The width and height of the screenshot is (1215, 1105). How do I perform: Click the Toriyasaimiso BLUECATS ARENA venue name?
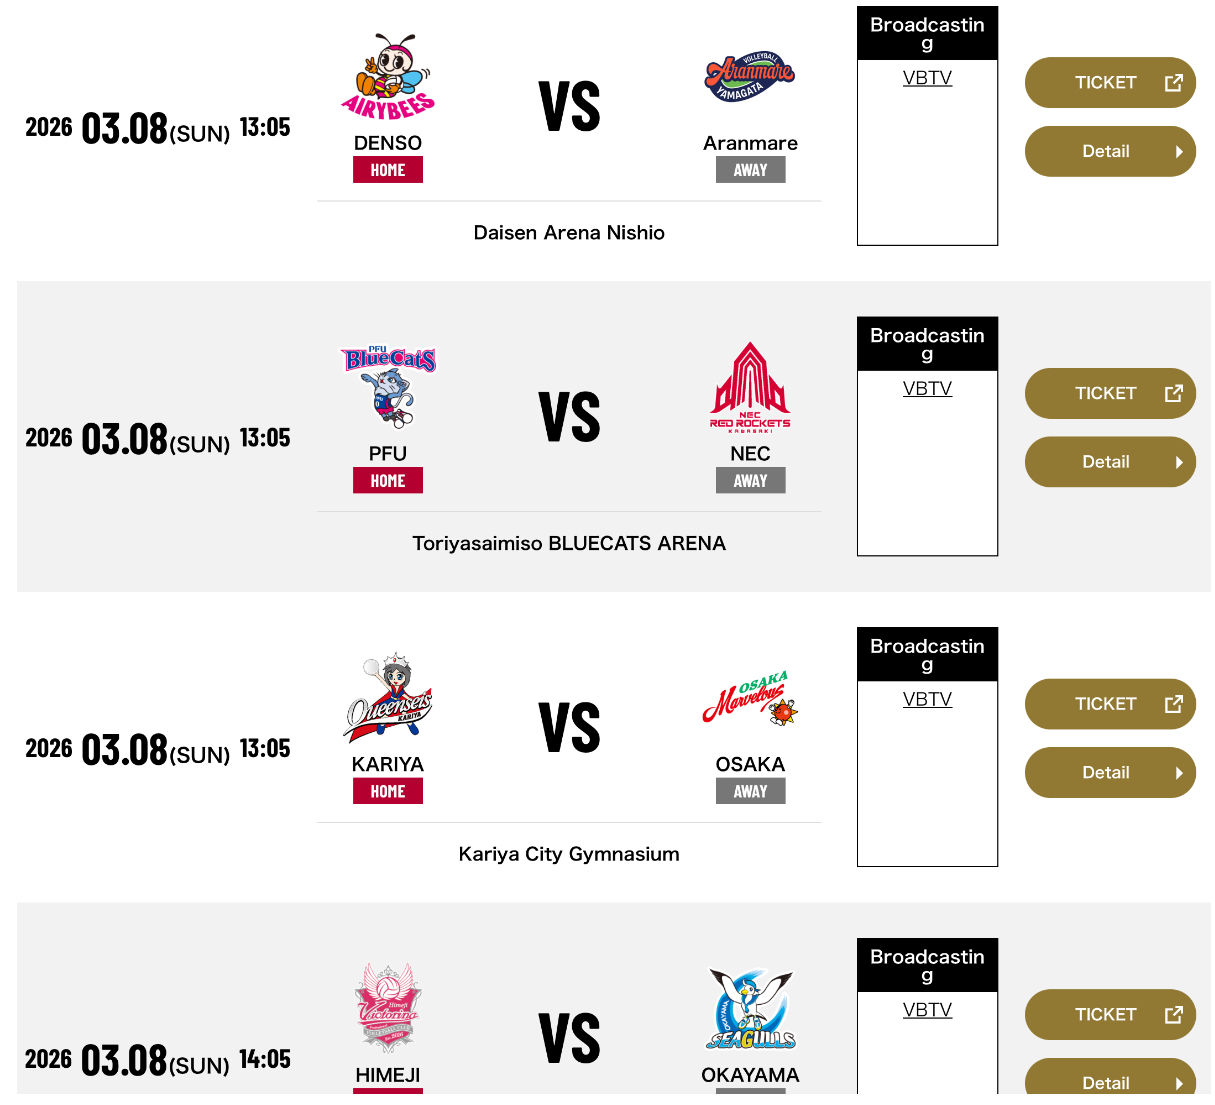tap(569, 544)
